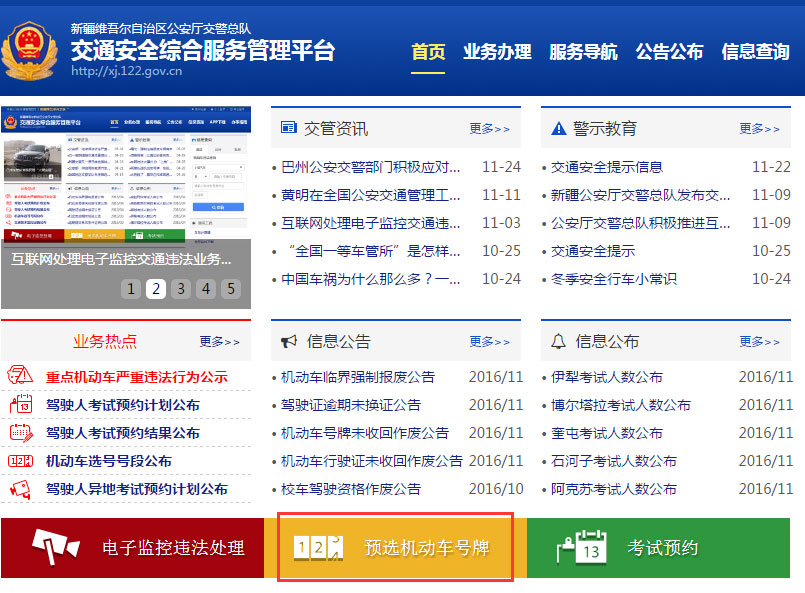Screen dimensions: 805x593
Task: Select the 首页 tab
Action: pyautogui.click(x=428, y=53)
